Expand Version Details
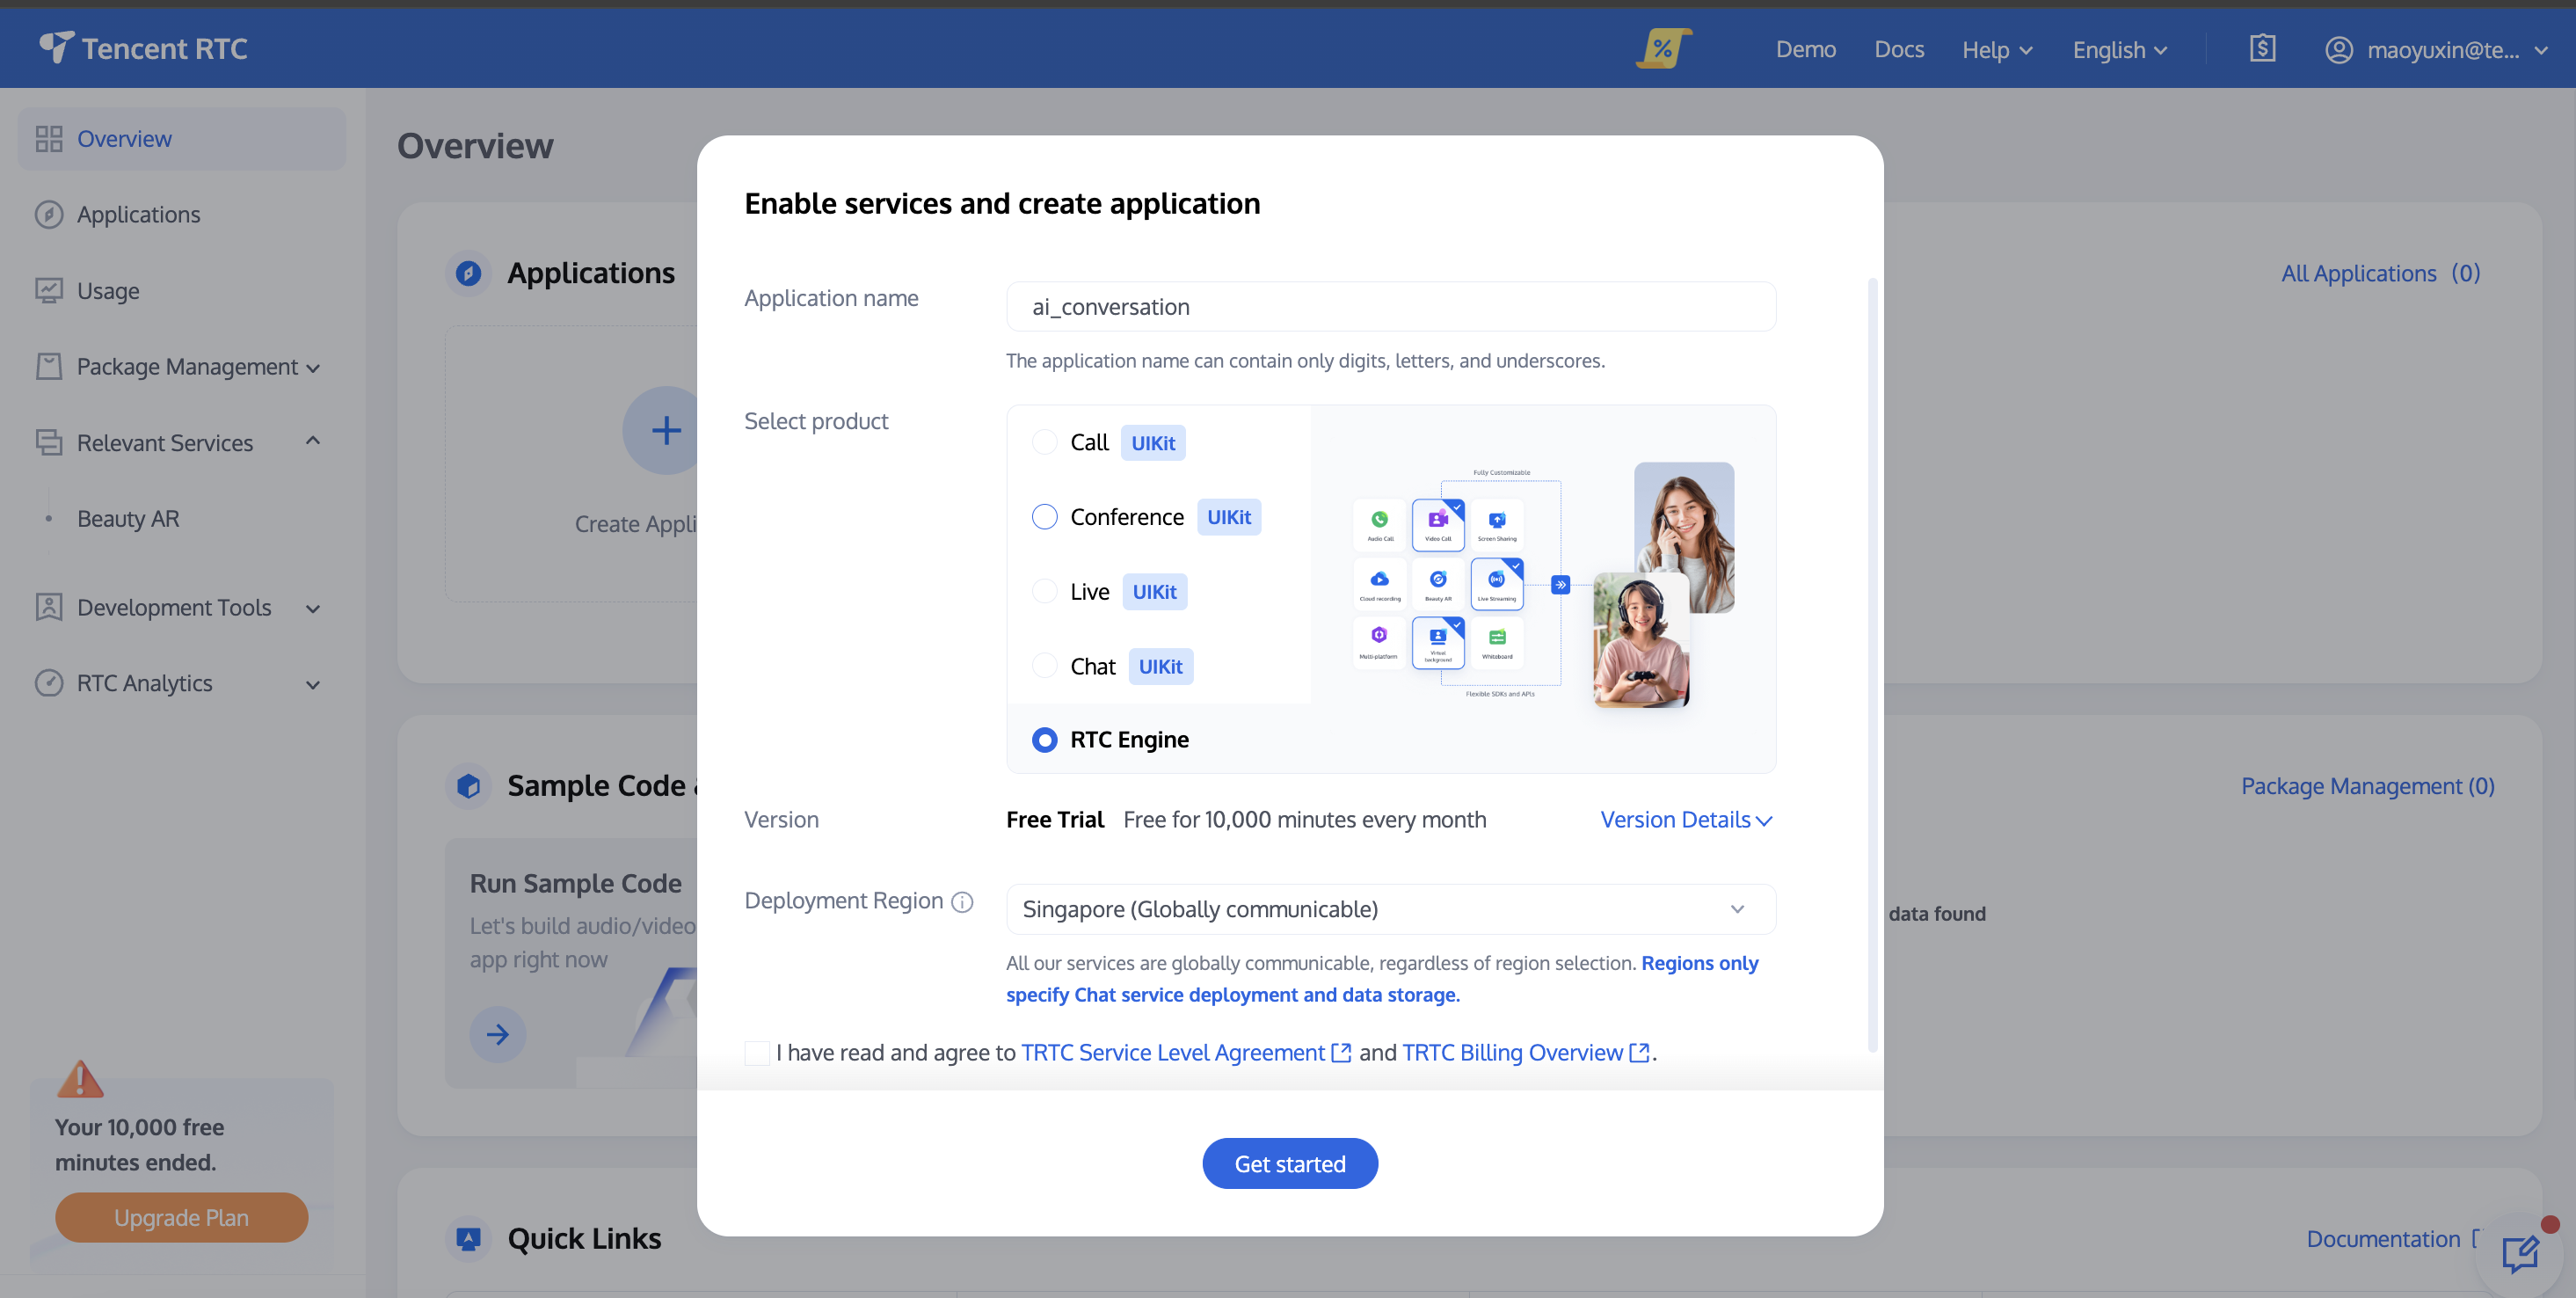The image size is (2576, 1298). point(1686,820)
